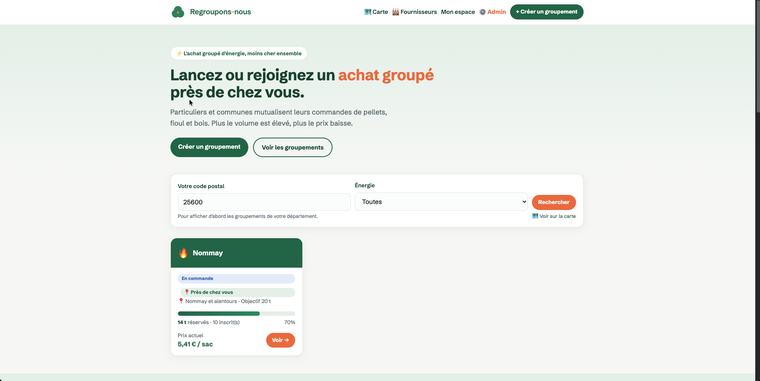Click the hero 'Créer un groupement' button

coord(209,147)
